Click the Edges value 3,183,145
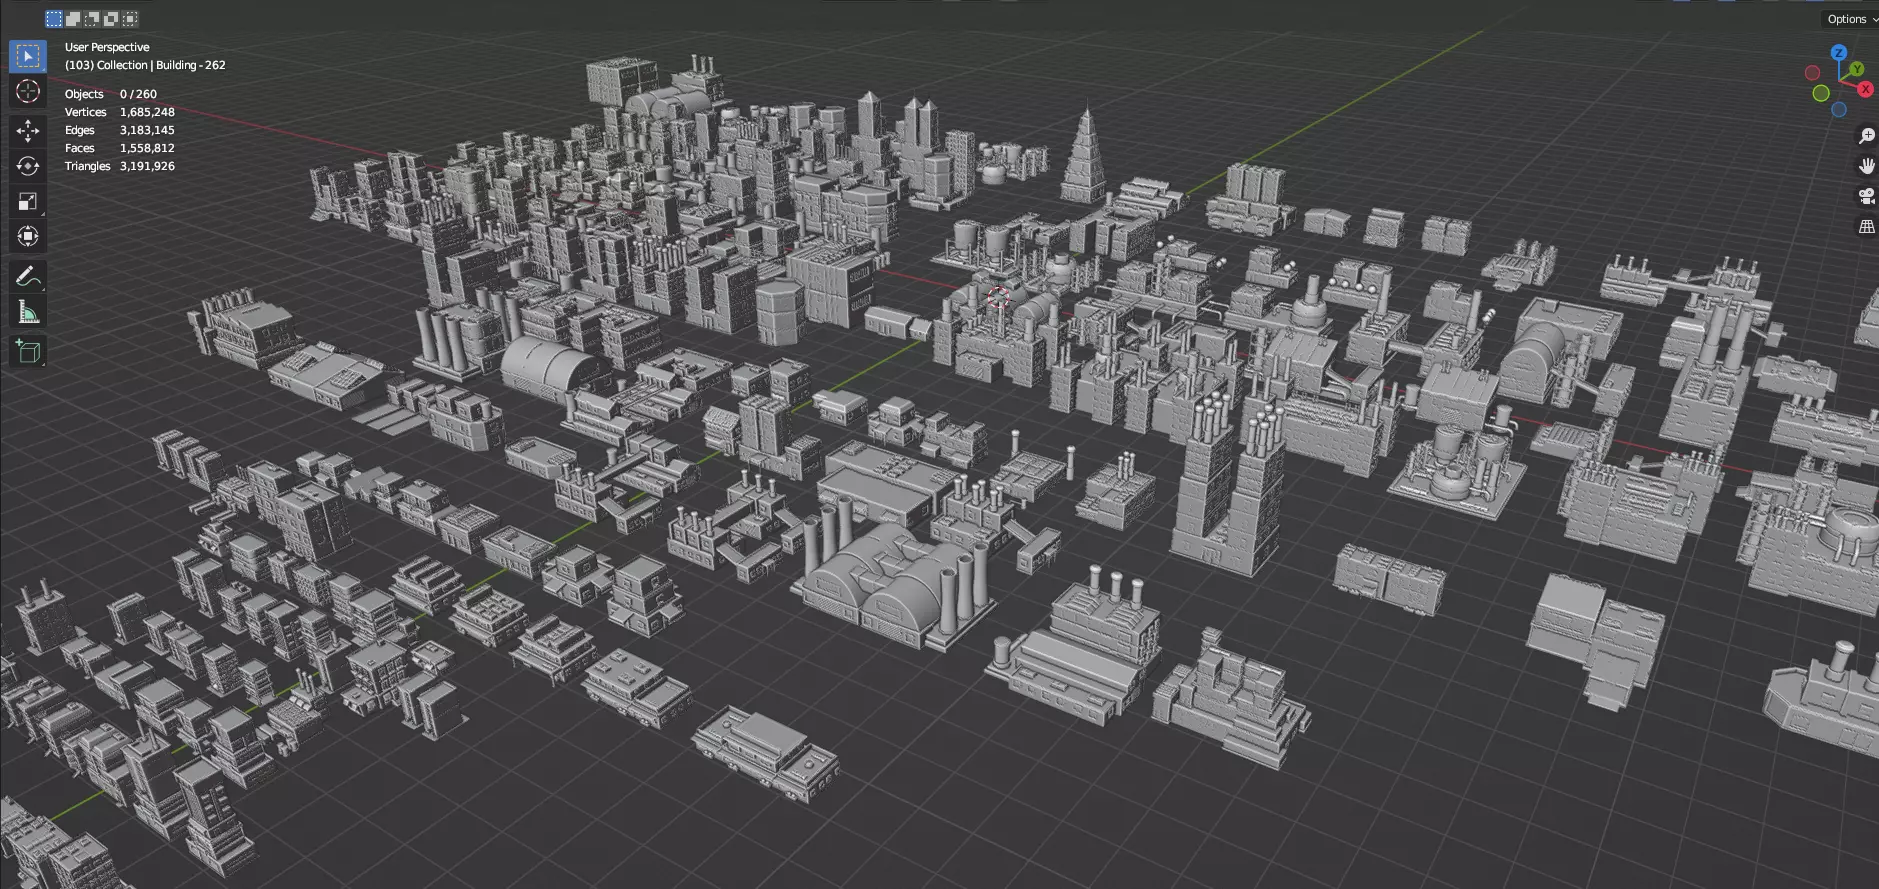 (x=147, y=130)
